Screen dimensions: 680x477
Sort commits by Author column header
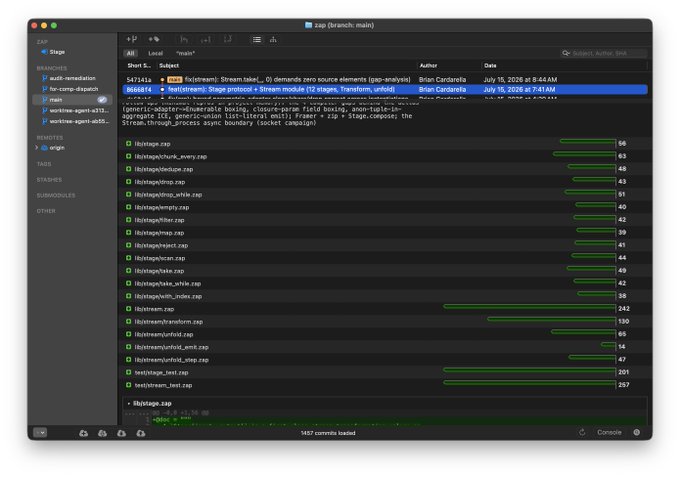click(x=428, y=65)
